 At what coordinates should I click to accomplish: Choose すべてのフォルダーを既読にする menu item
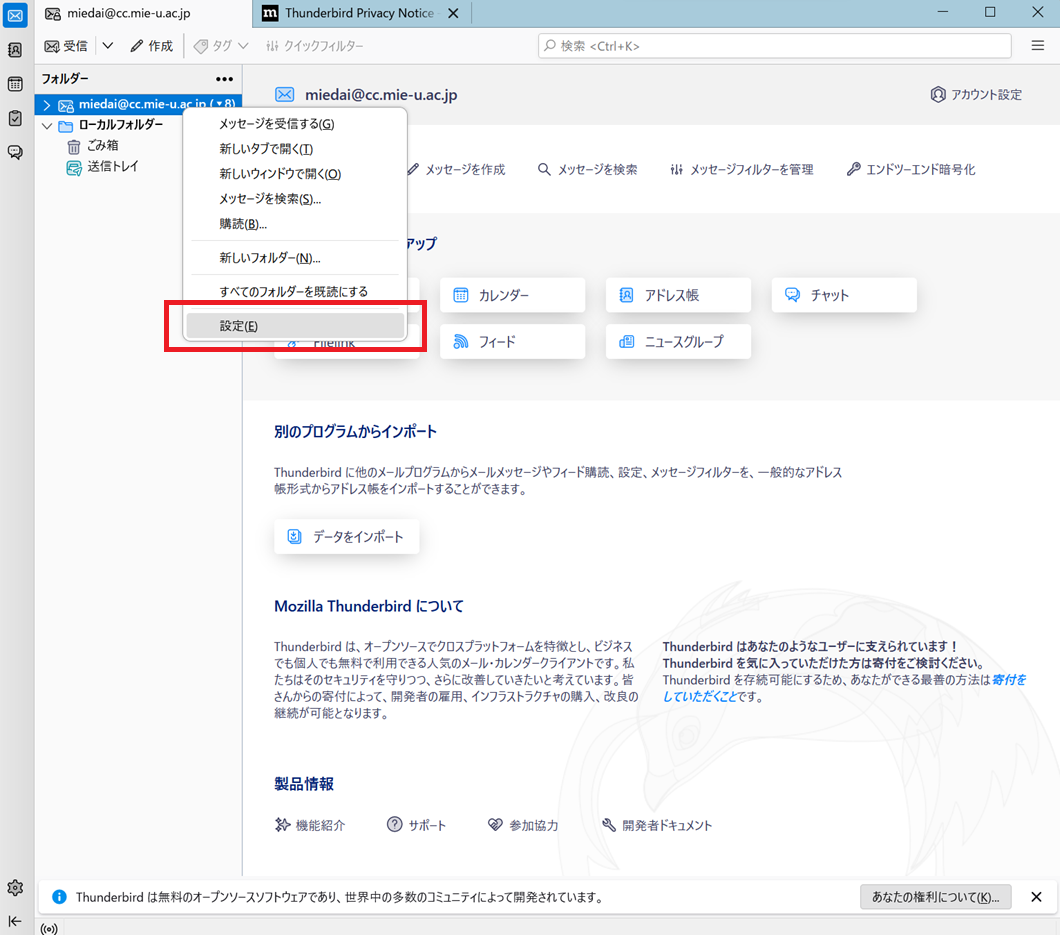295,291
